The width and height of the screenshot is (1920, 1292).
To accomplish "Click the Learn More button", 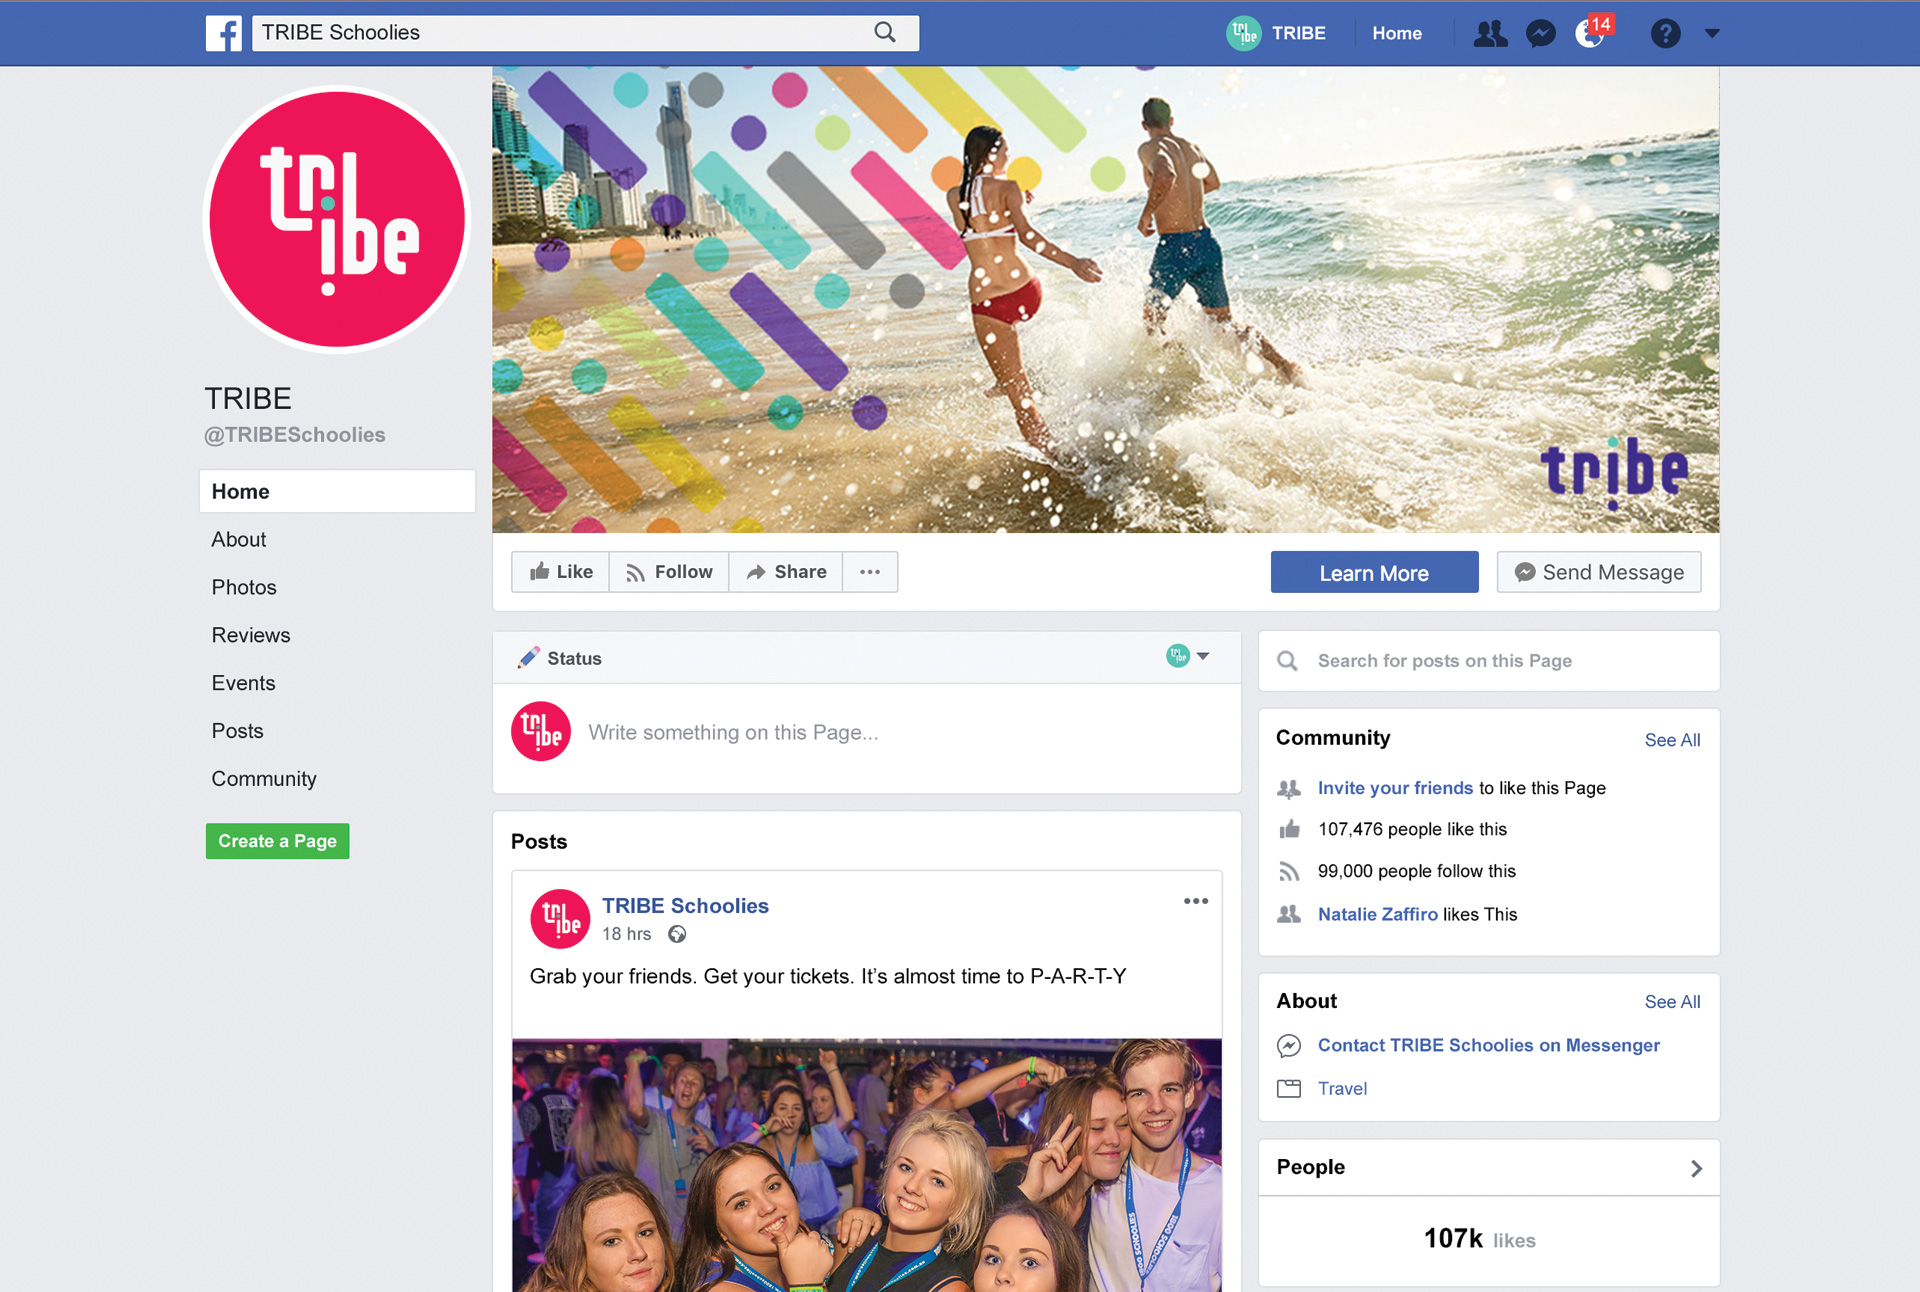I will (x=1374, y=572).
